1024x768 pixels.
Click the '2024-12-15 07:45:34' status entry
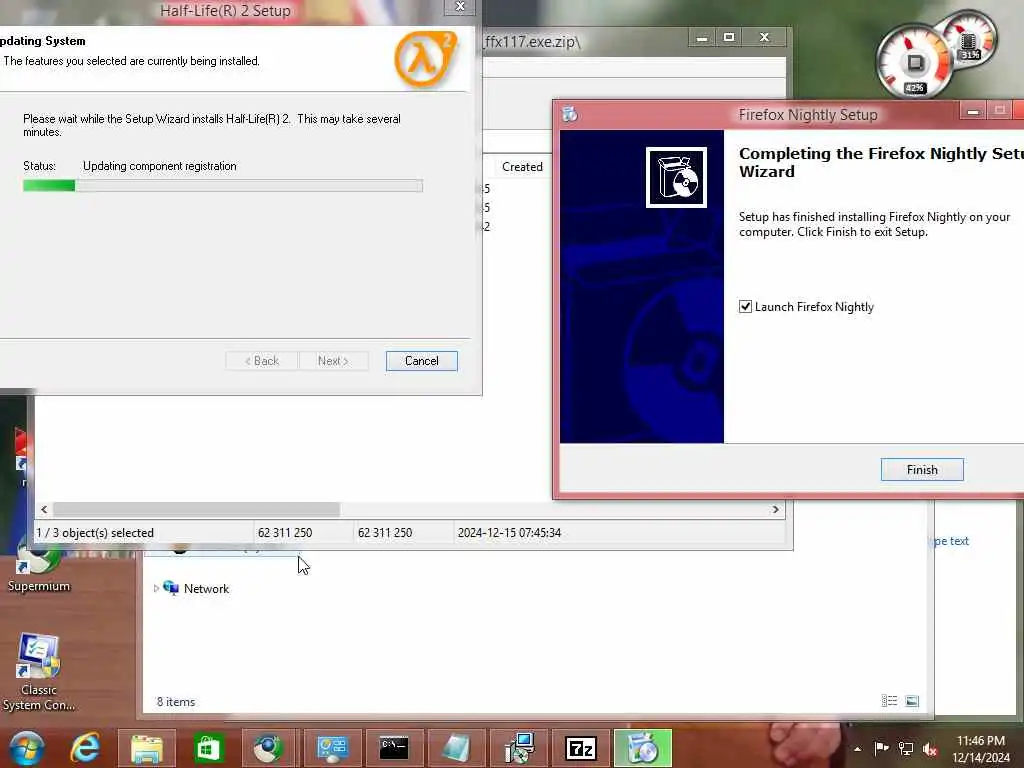[x=509, y=533]
